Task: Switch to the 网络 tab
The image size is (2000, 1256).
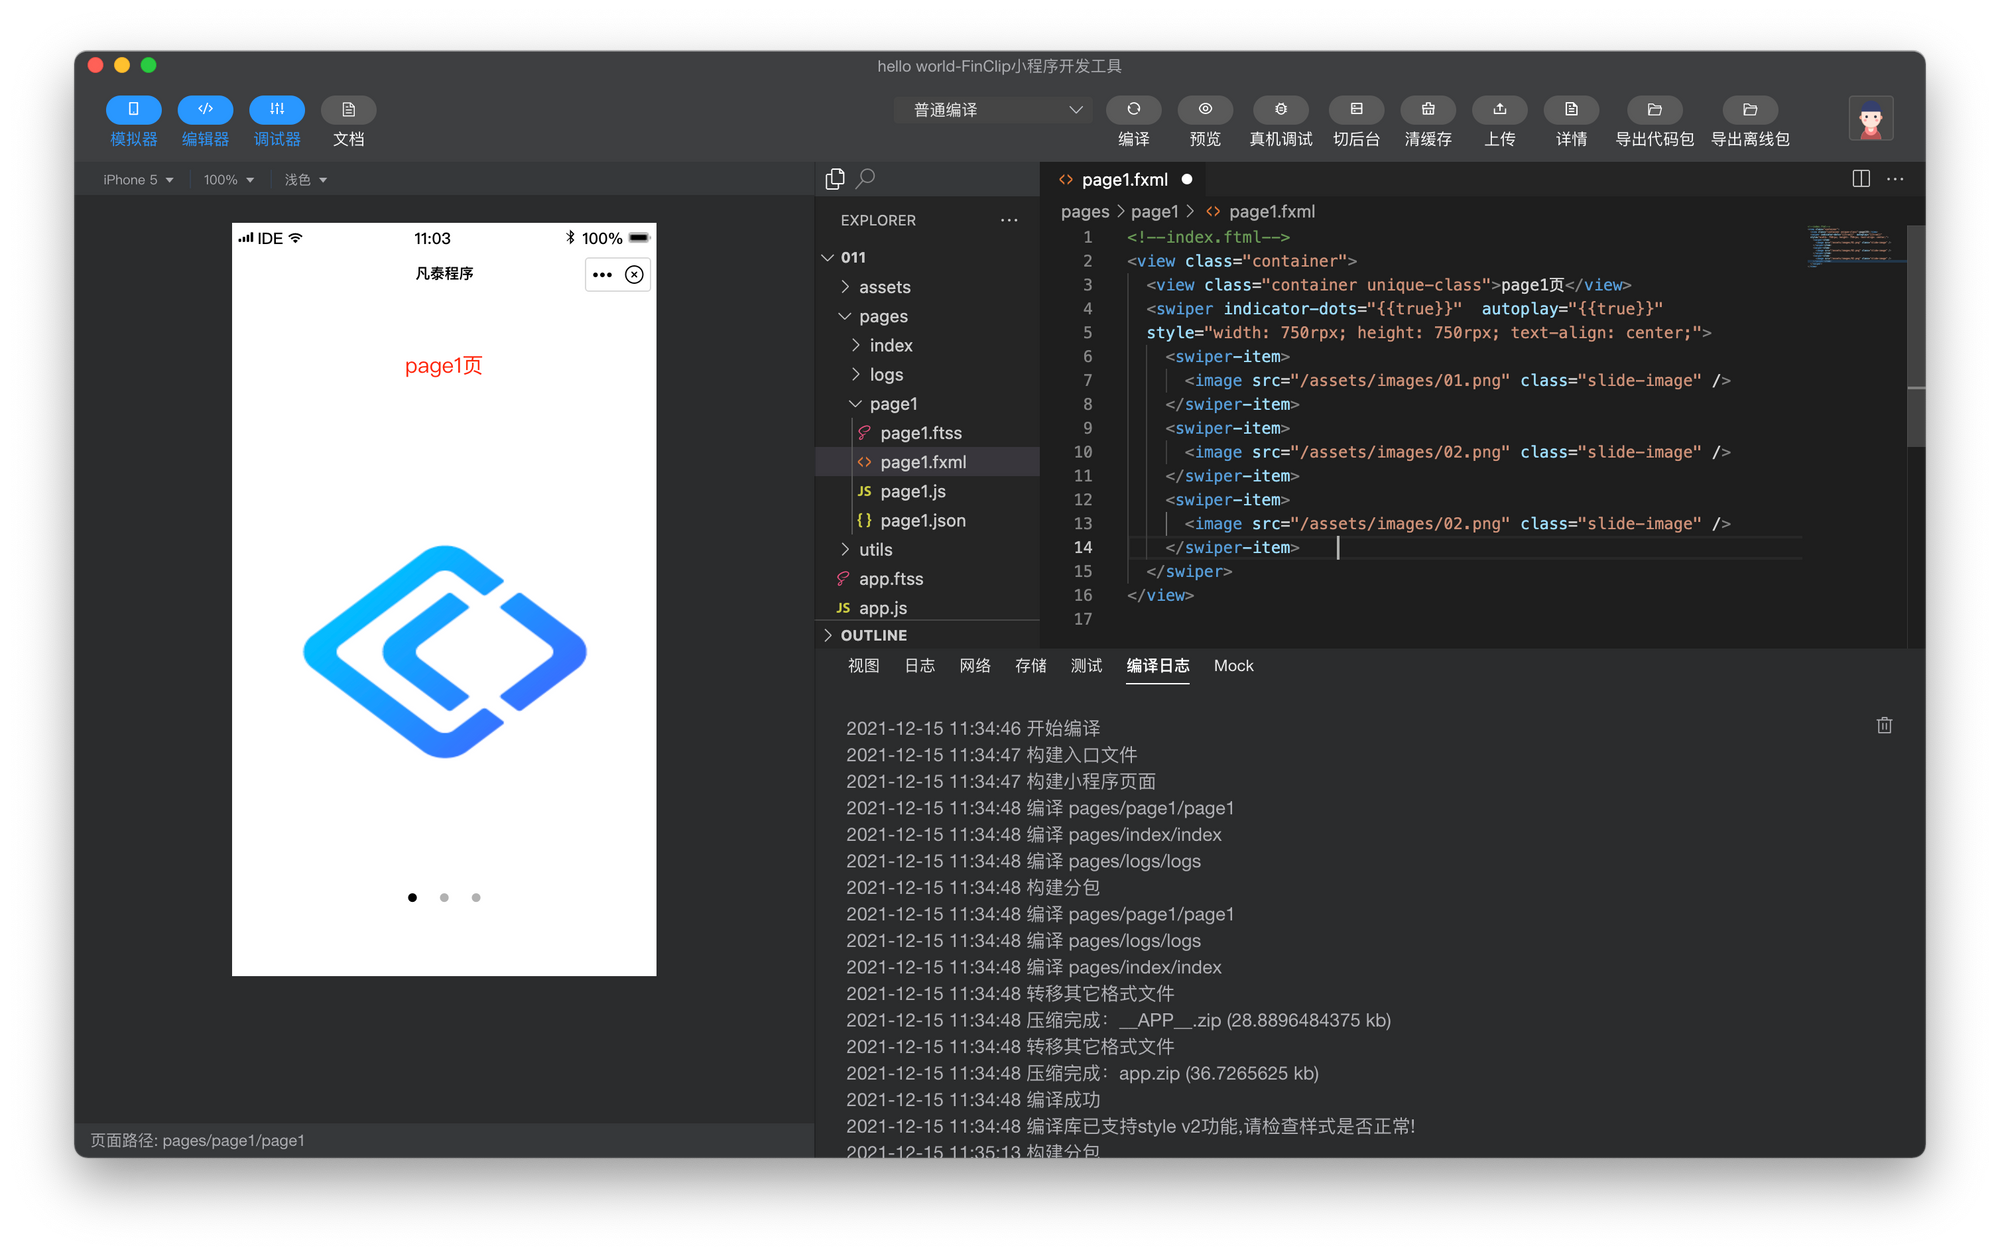Action: click(x=975, y=665)
